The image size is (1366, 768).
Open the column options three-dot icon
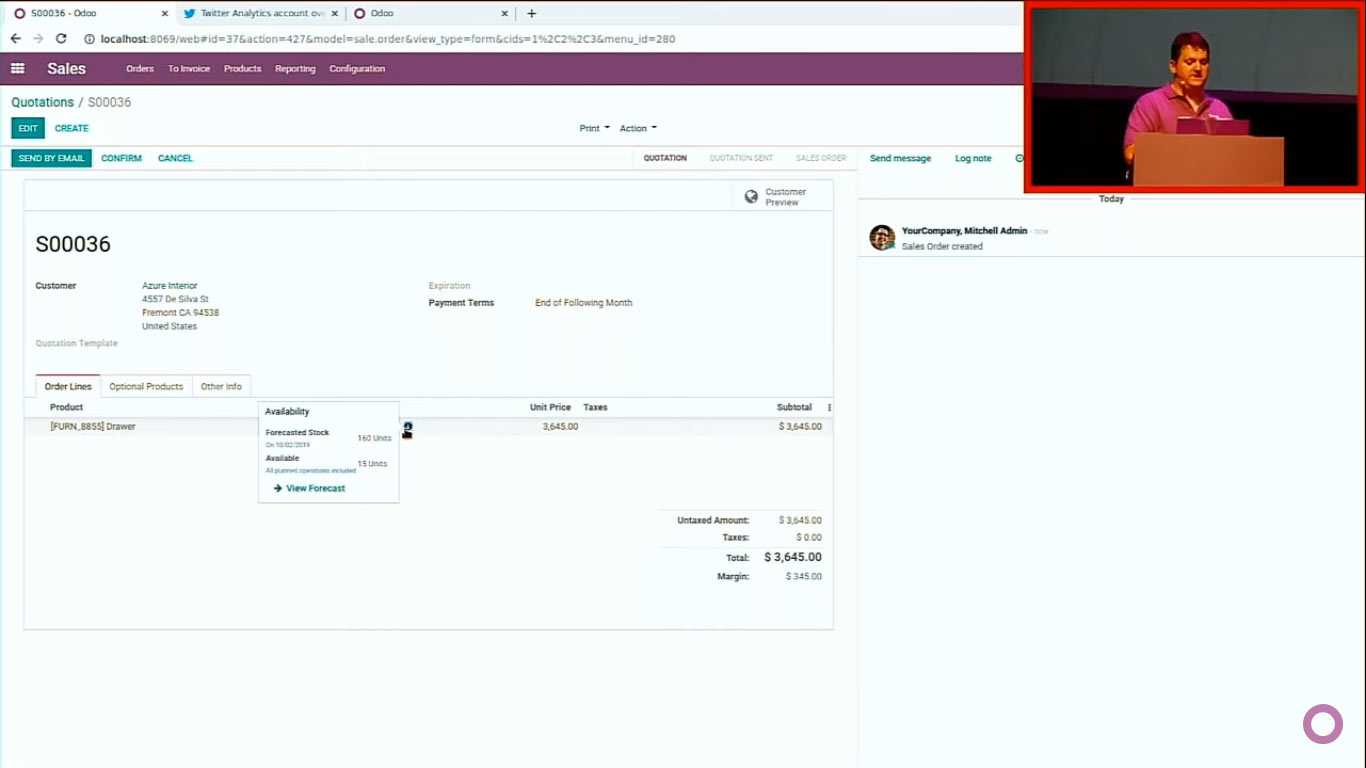pyautogui.click(x=829, y=407)
